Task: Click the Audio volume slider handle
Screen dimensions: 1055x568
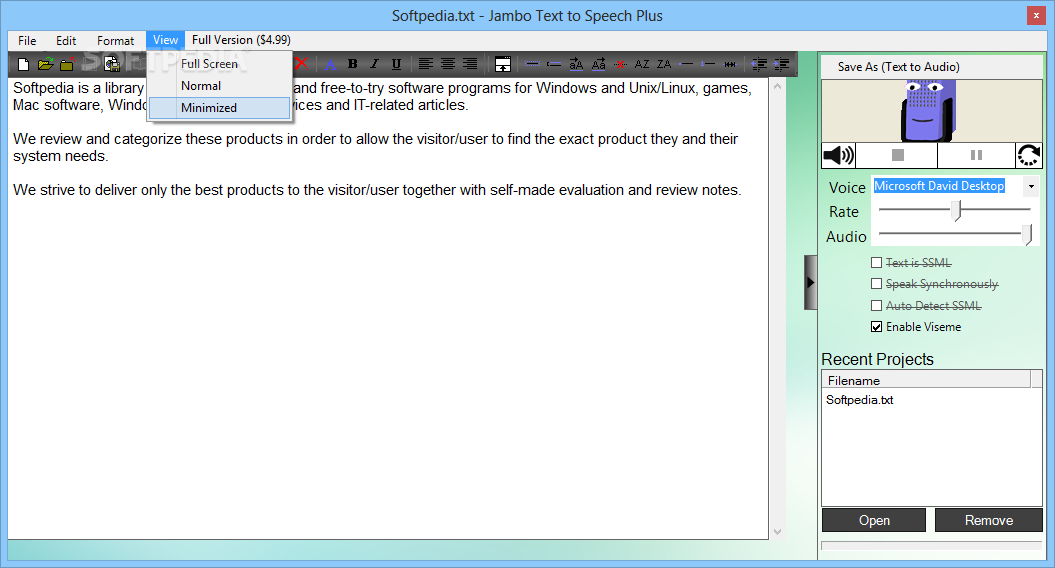Action: (x=1027, y=235)
